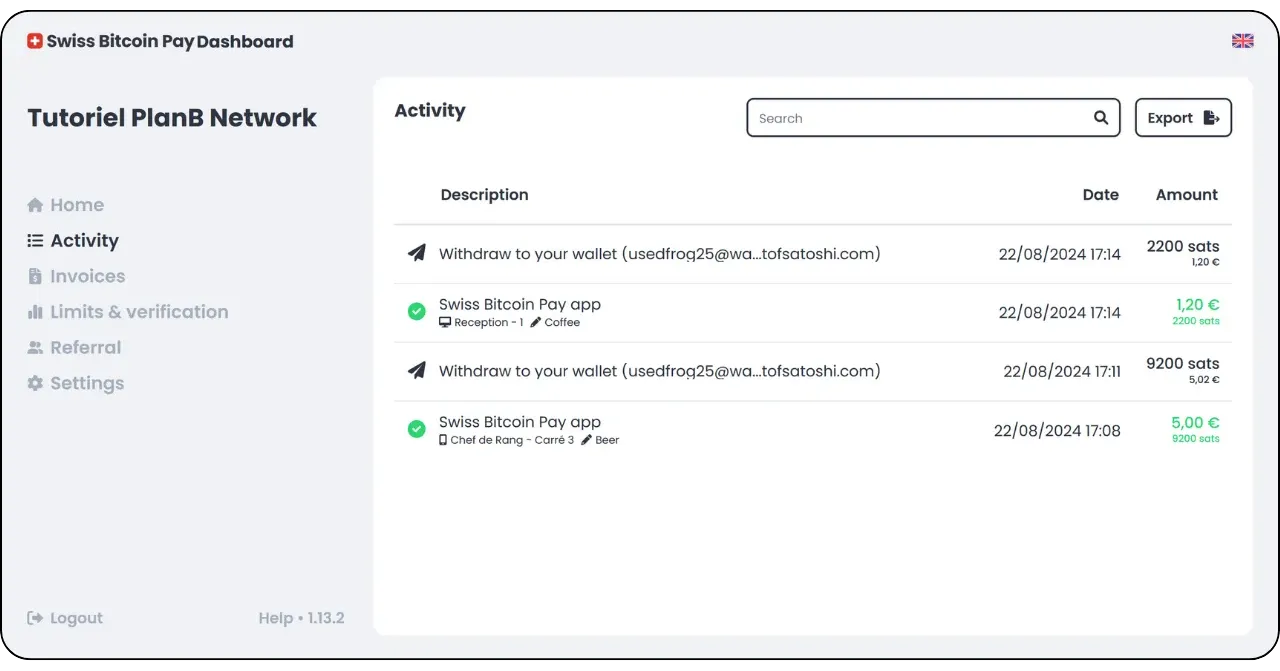Click the green checkmark on the Coffee payment
Image resolution: width=1280 pixels, height=671 pixels.
click(417, 312)
